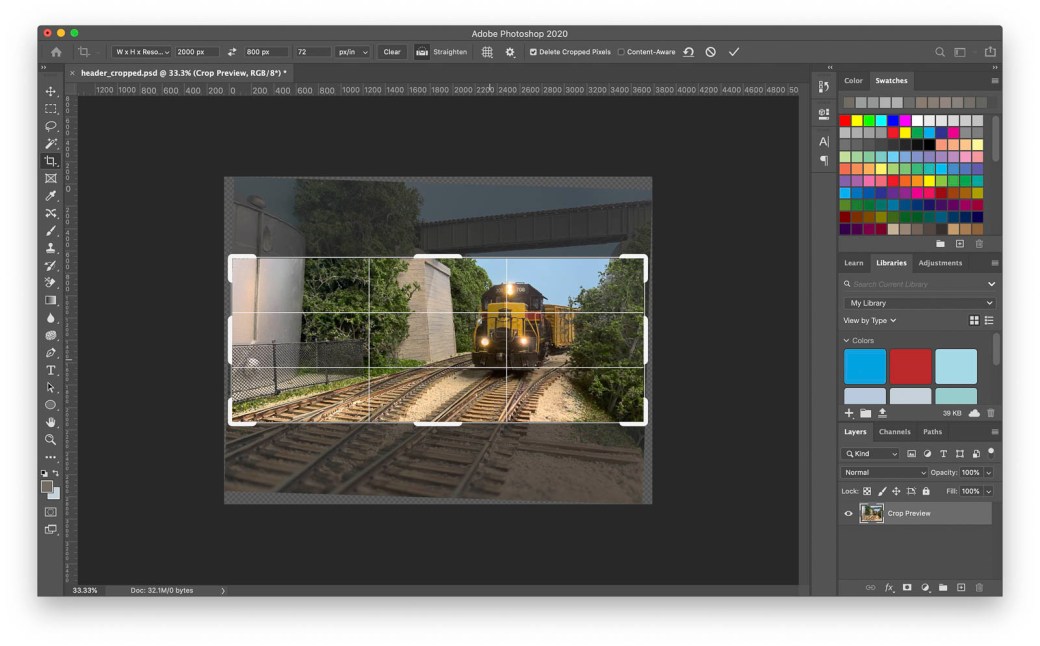This screenshot has height=646, width=1040.
Task: Enable the Content-Aware checkbox
Action: [x=621, y=52]
